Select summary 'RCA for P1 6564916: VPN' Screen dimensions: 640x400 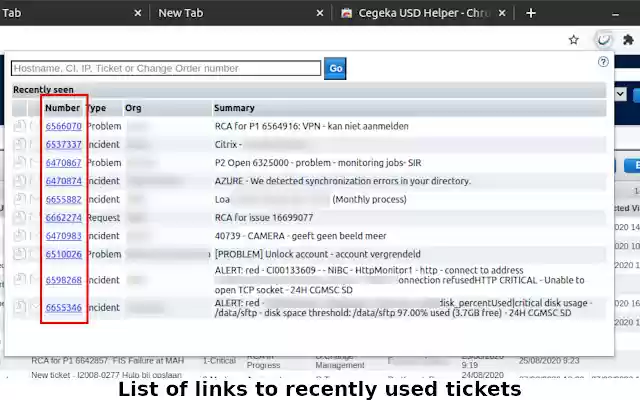coord(311,126)
